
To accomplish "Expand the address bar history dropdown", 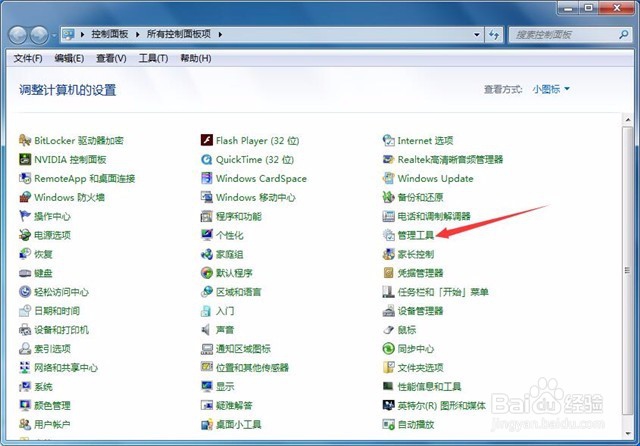I will coord(476,35).
